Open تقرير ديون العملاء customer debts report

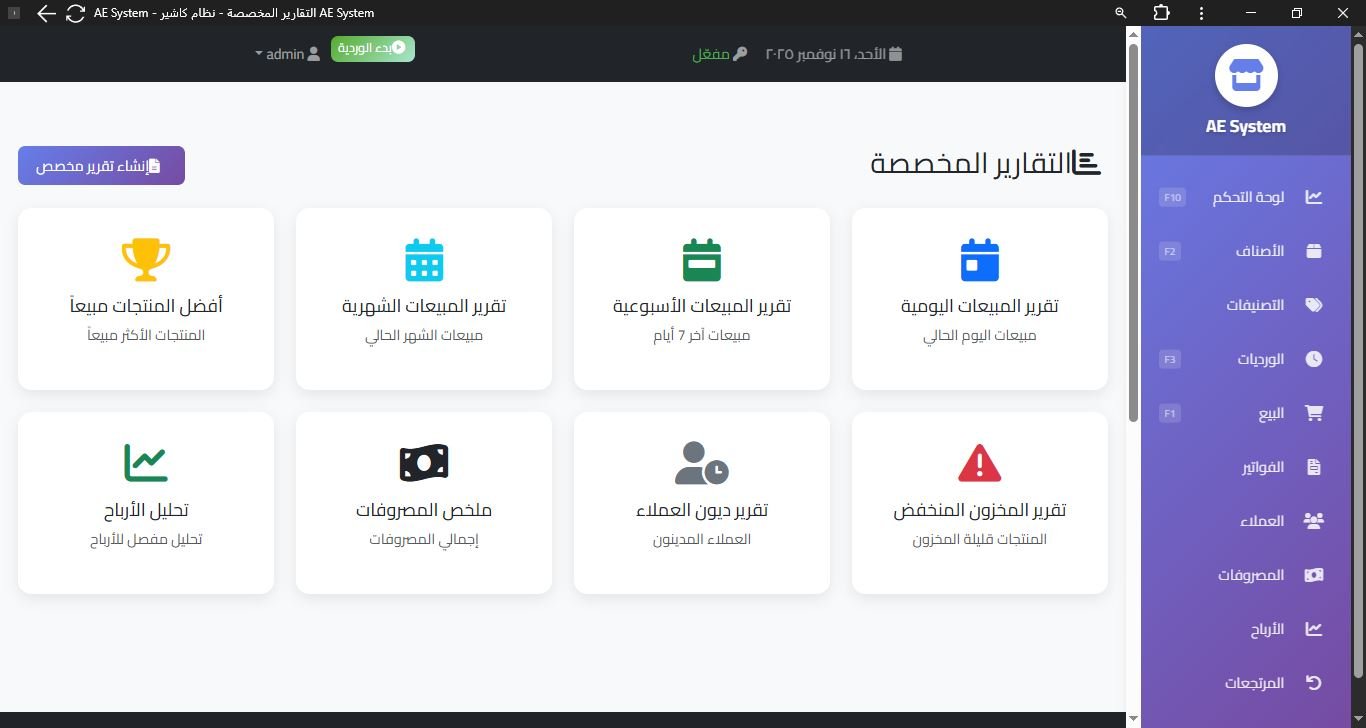[x=701, y=502]
